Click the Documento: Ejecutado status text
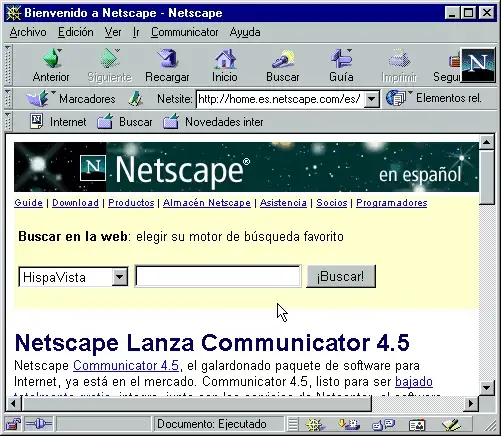Image resolution: width=501 pixels, height=436 pixels. coord(212,424)
